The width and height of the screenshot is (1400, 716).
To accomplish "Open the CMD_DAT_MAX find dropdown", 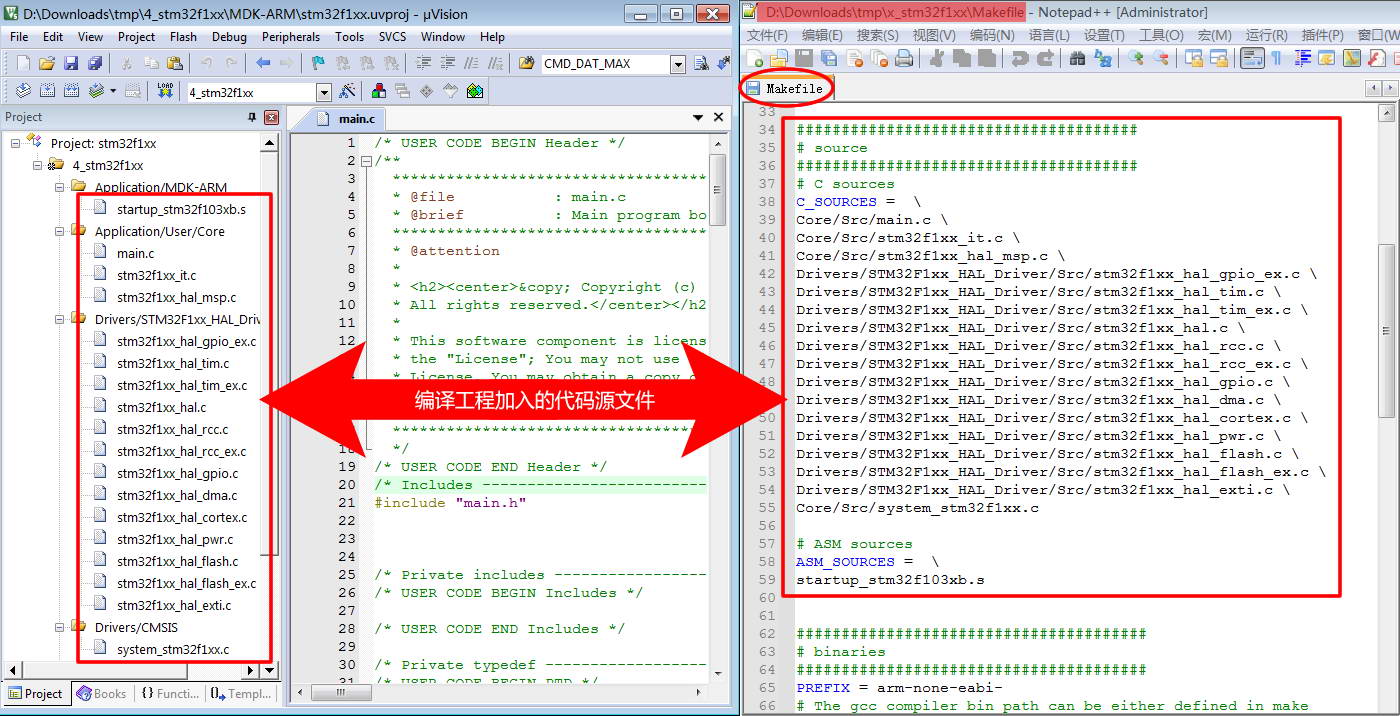I will [x=677, y=64].
